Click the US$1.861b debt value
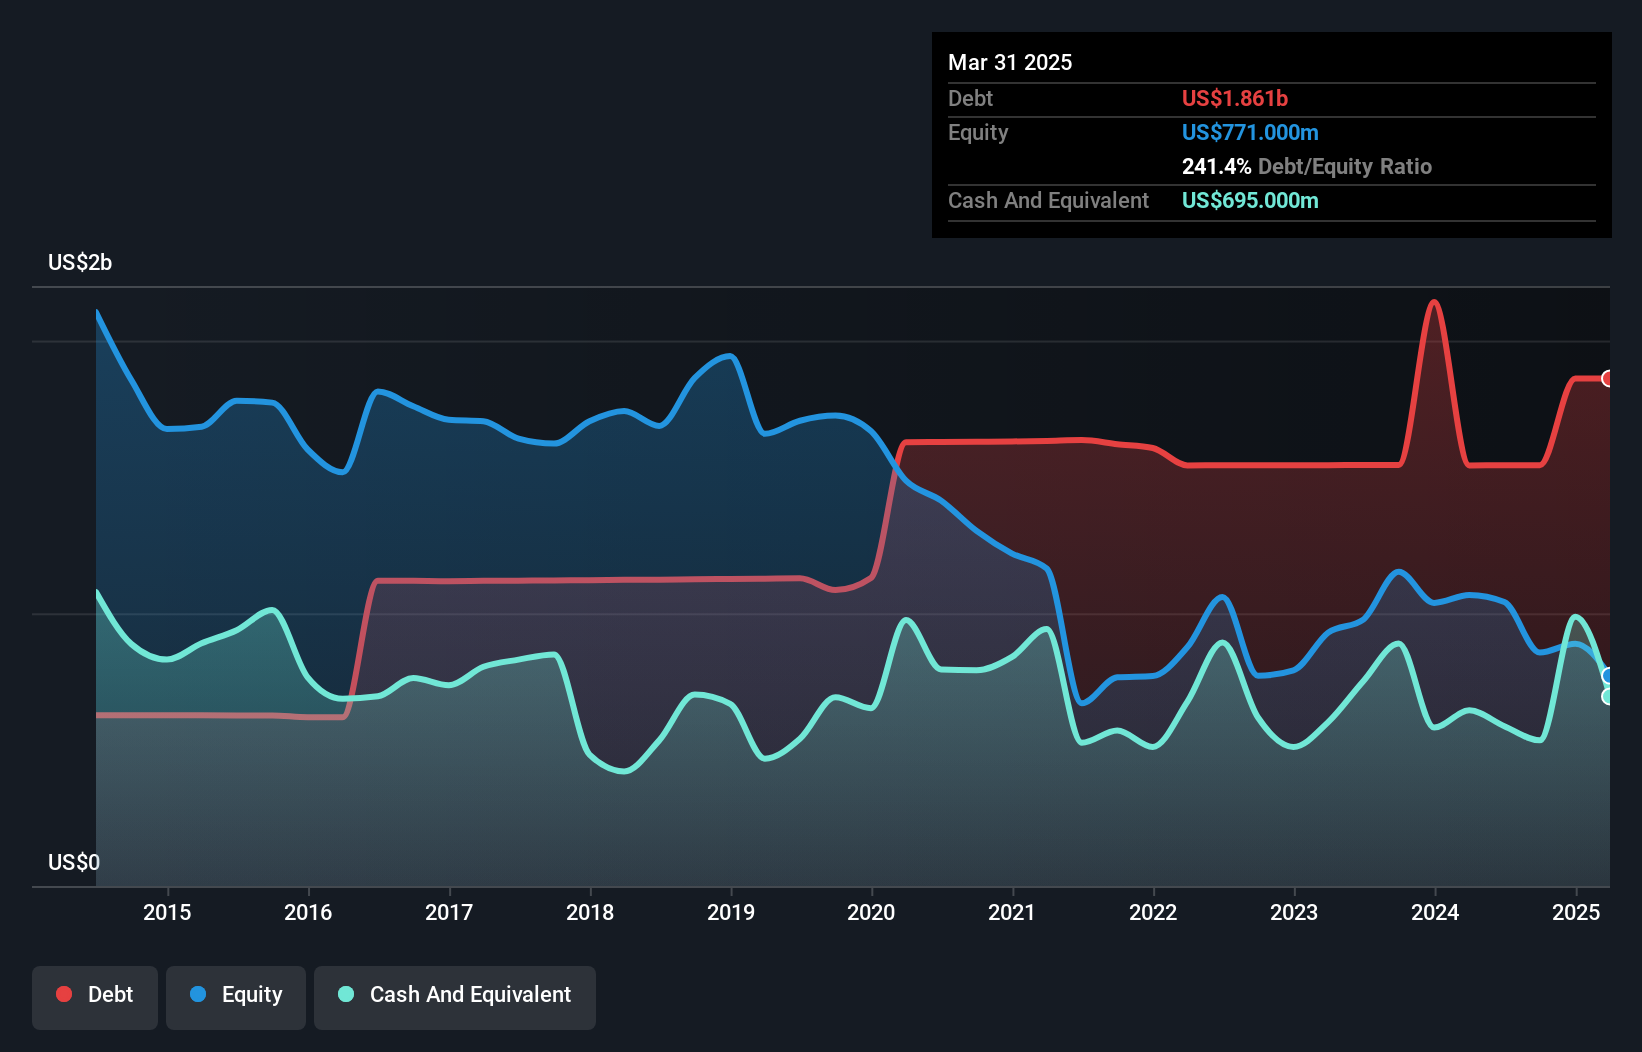The width and height of the screenshot is (1642, 1052). [1235, 98]
